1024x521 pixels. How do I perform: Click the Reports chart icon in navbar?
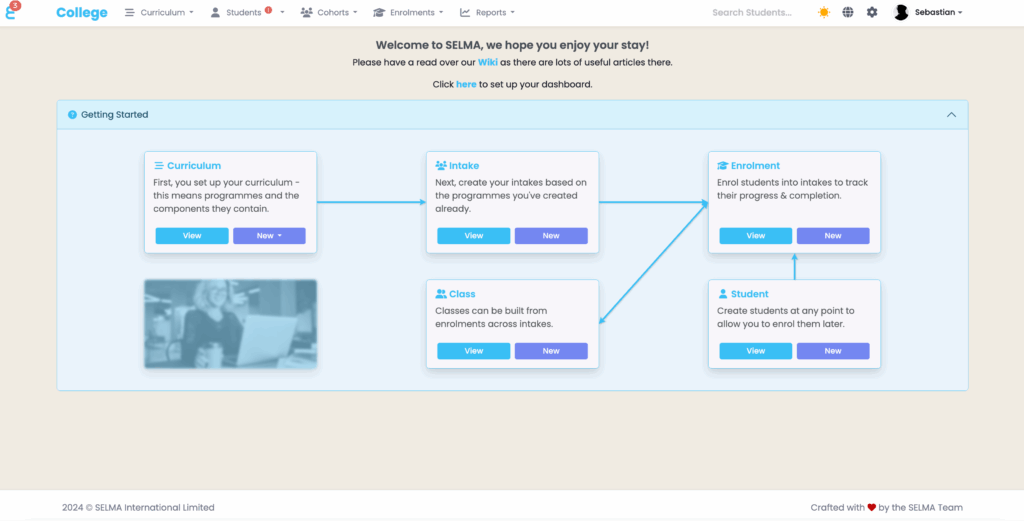point(465,12)
